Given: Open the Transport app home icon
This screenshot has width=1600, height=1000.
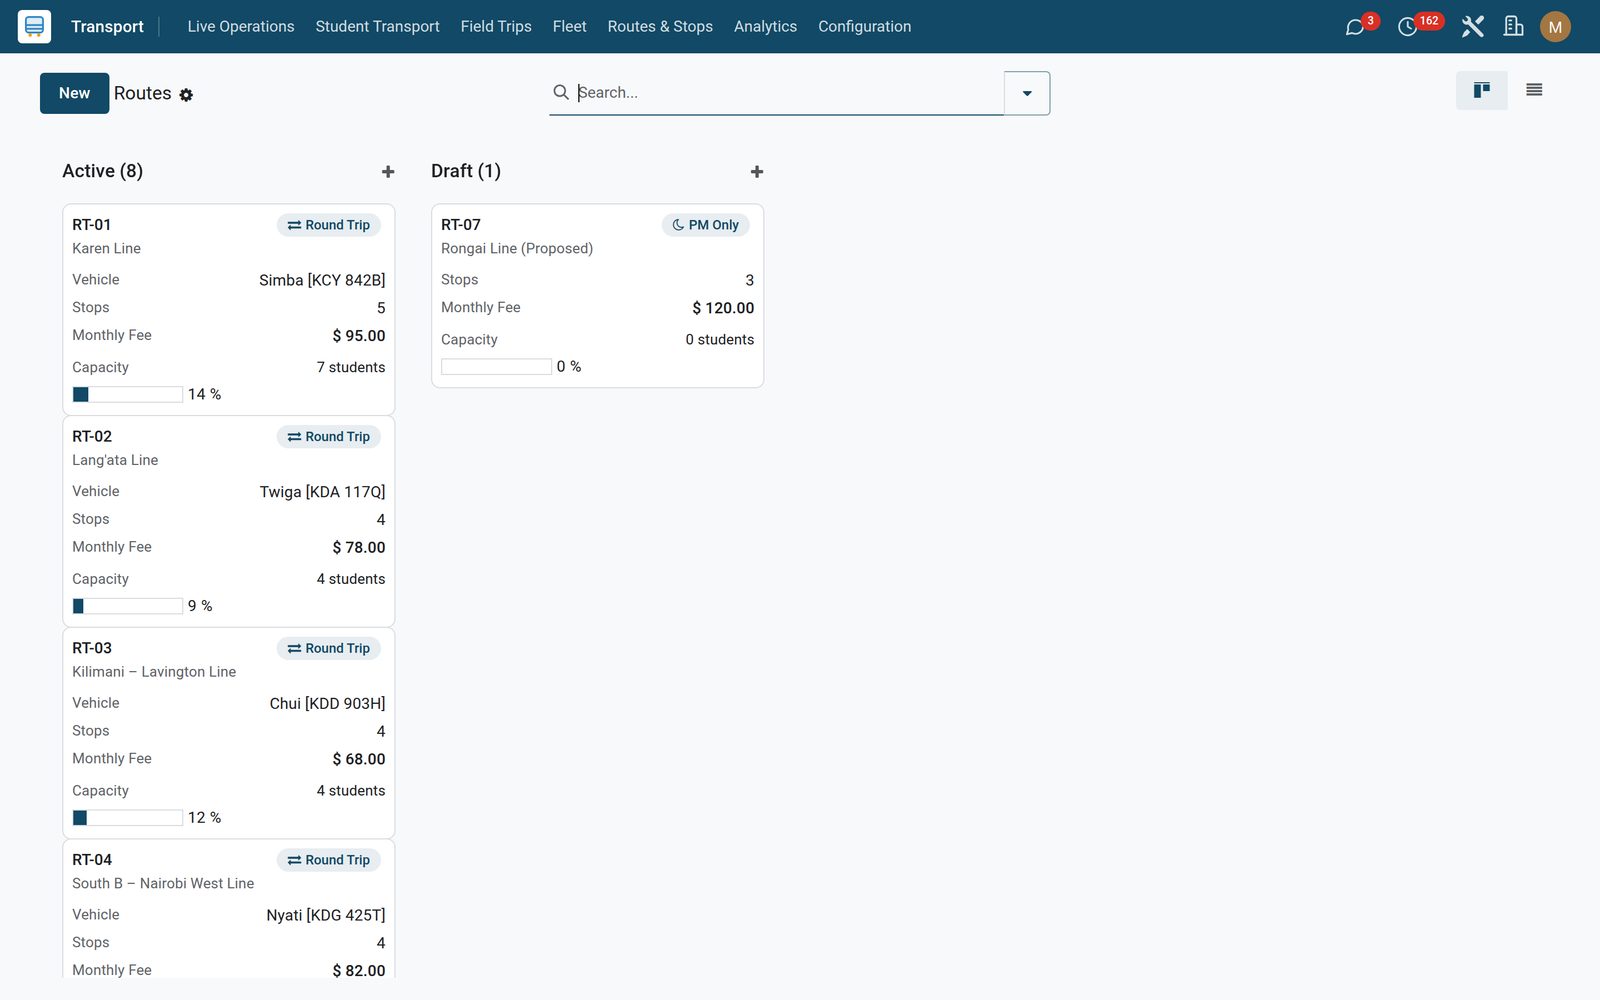Looking at the screenshot, I should coord(34,26).
